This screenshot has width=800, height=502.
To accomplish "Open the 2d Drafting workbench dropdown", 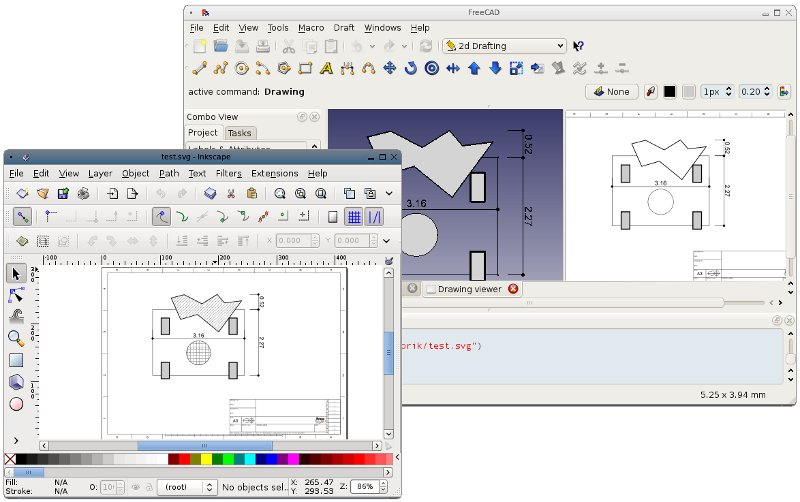I will pos(505,46).
